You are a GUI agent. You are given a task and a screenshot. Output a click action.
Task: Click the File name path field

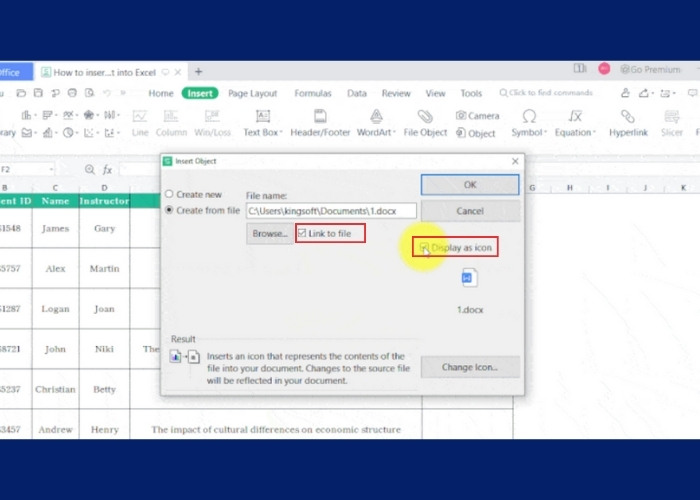pyautogui.click(x=331, y=211)
